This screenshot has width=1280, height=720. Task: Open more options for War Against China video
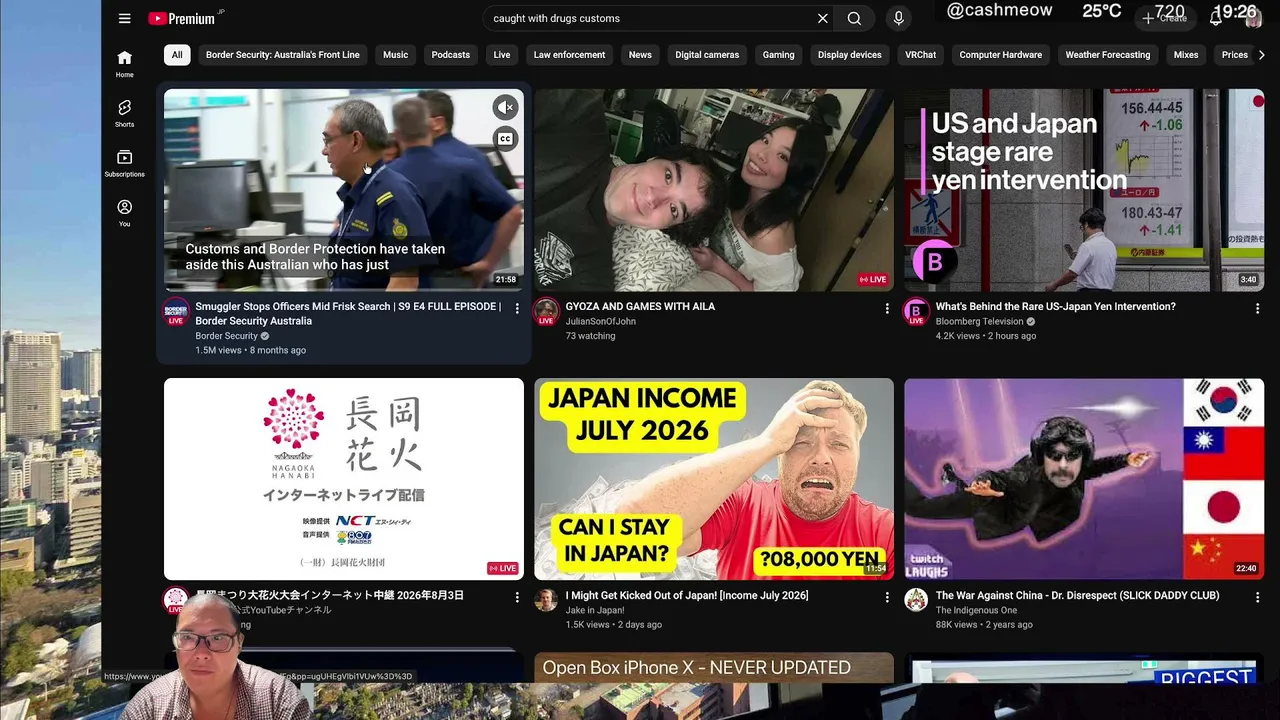(1257, 597)
